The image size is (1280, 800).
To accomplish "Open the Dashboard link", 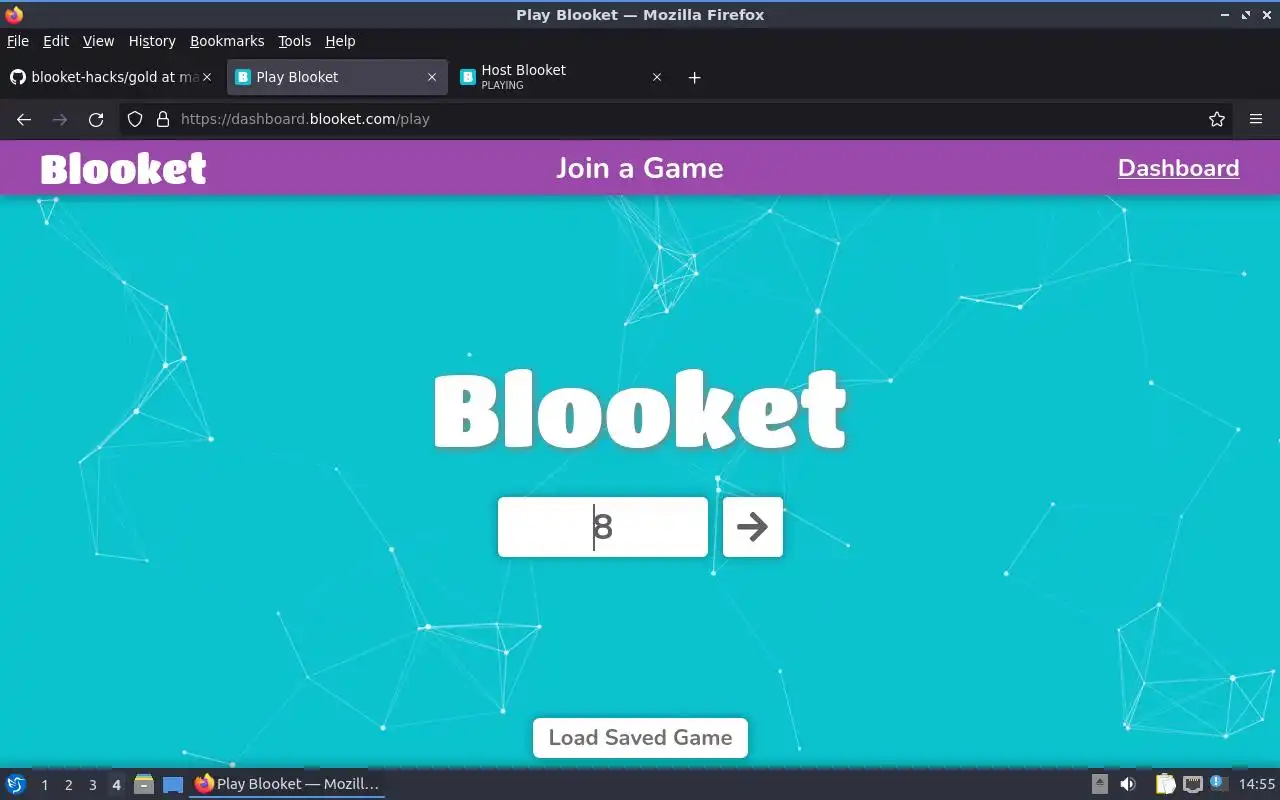I will pyautogui.click(x=1178, y=168).
